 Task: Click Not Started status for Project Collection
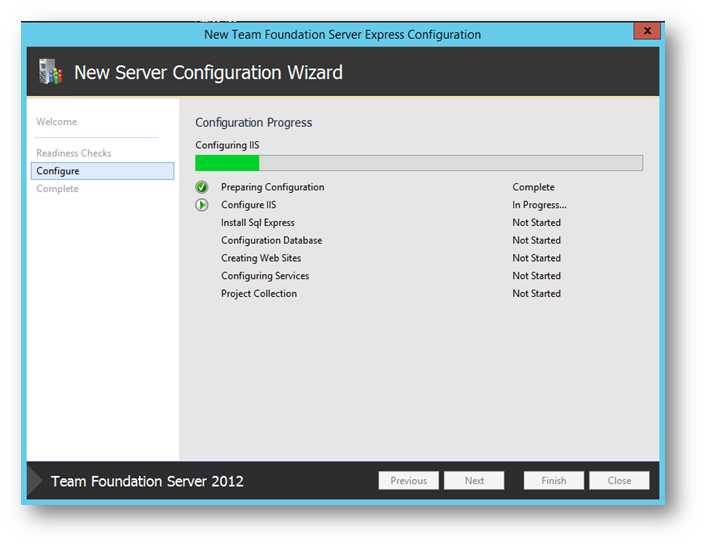click(x=537, y=294)
